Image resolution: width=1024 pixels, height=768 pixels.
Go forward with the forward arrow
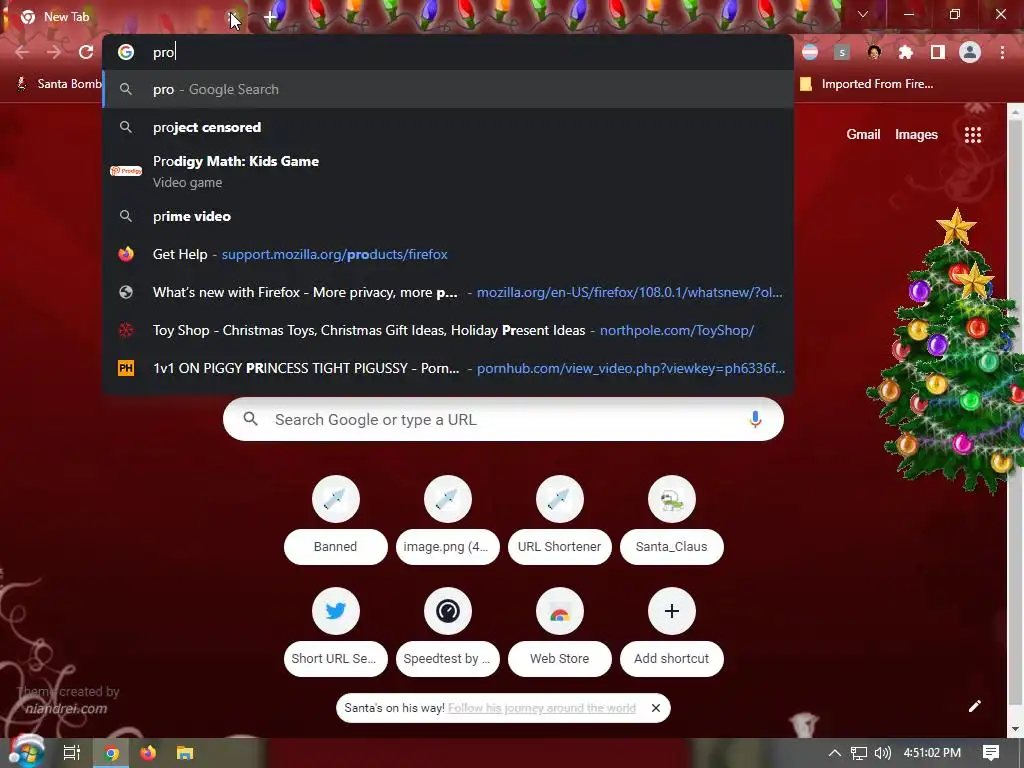(x=54, y=52)
